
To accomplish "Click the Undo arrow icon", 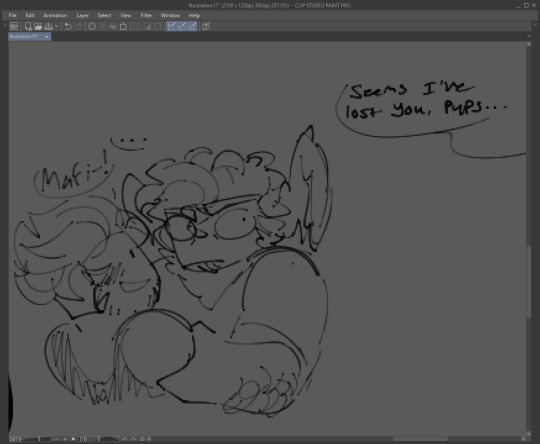I will pos(68,26).
